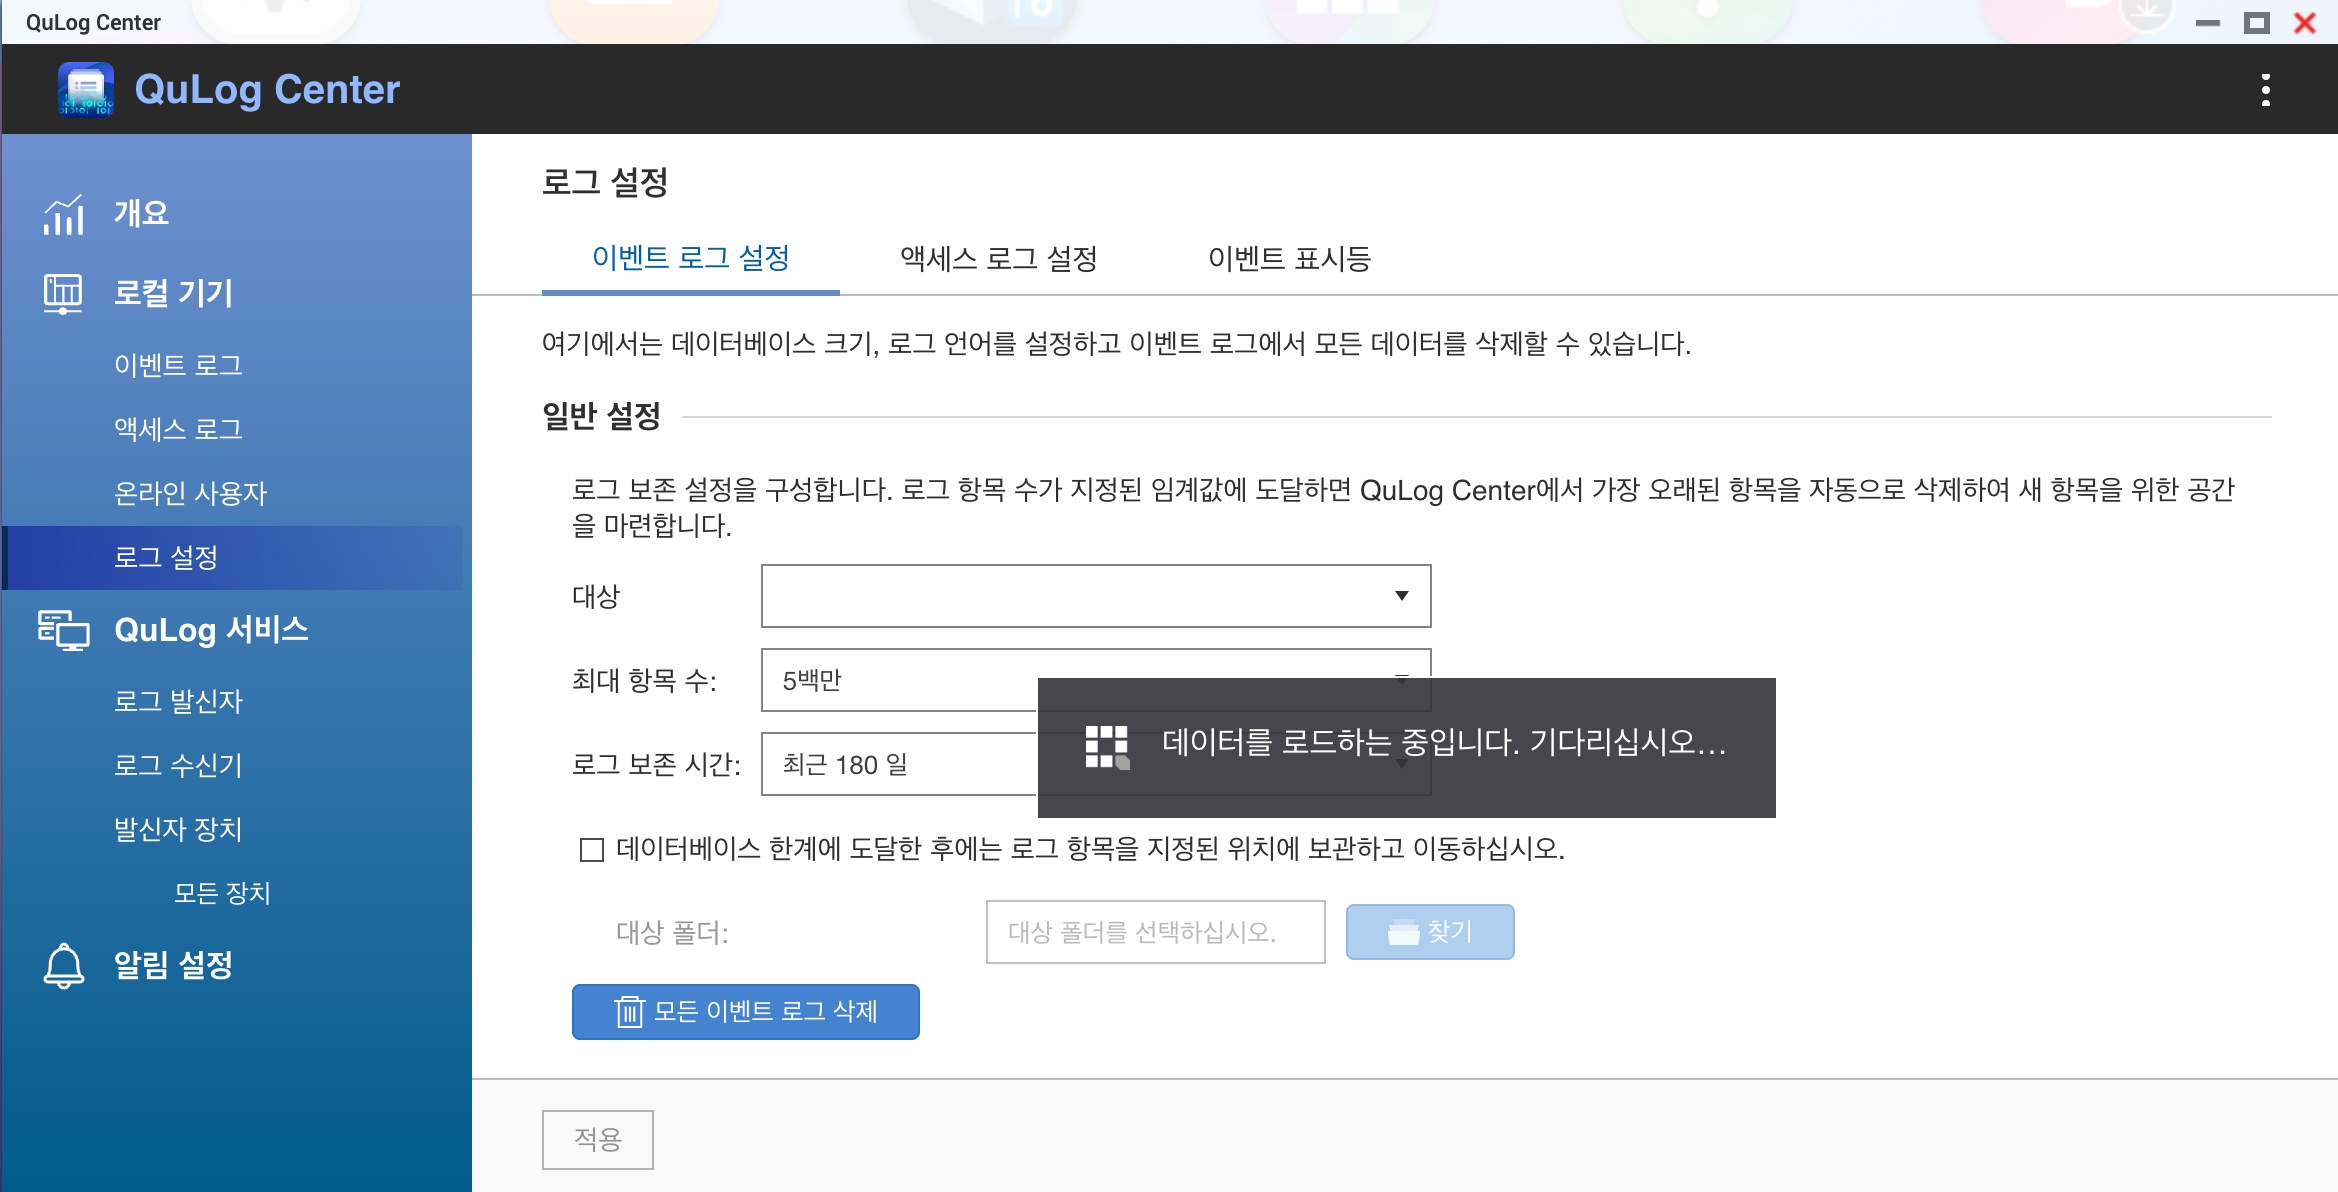The width and height of the screenshot is (2338, 1192).
Task: Expand the 대상 dropdown
Action: point(1096,596)
